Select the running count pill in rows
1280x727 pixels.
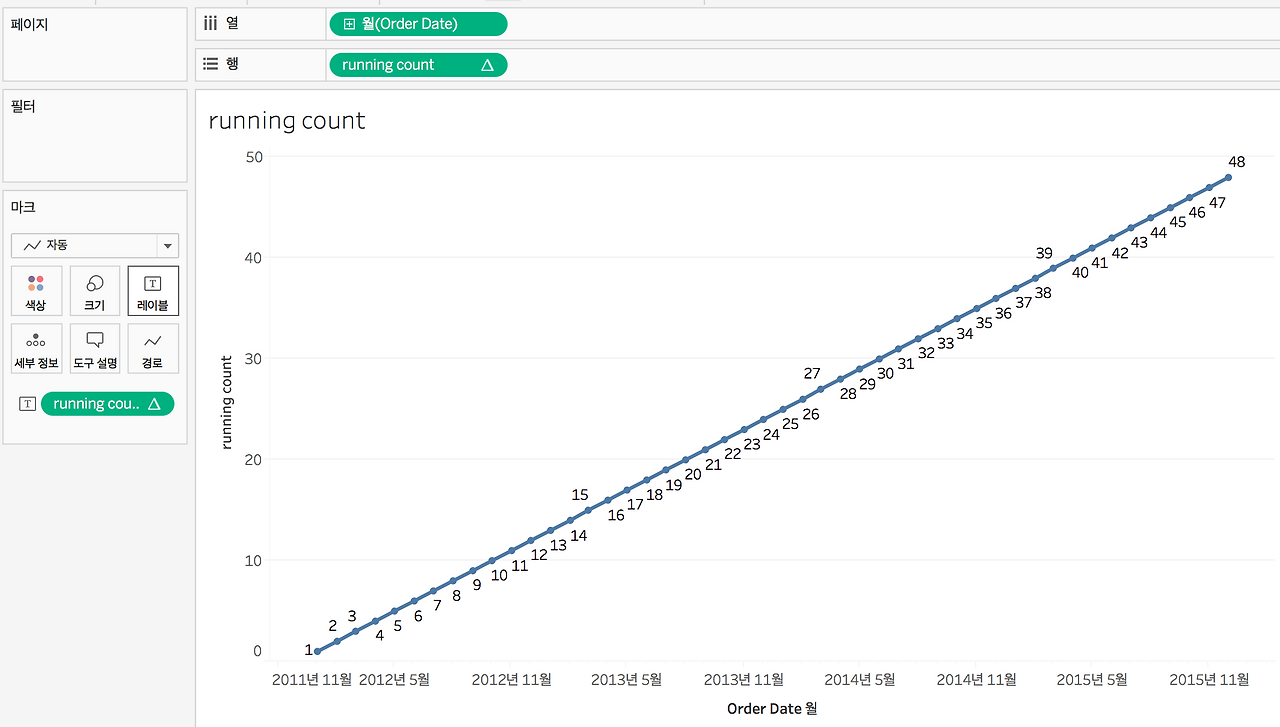tap(418, 65)
